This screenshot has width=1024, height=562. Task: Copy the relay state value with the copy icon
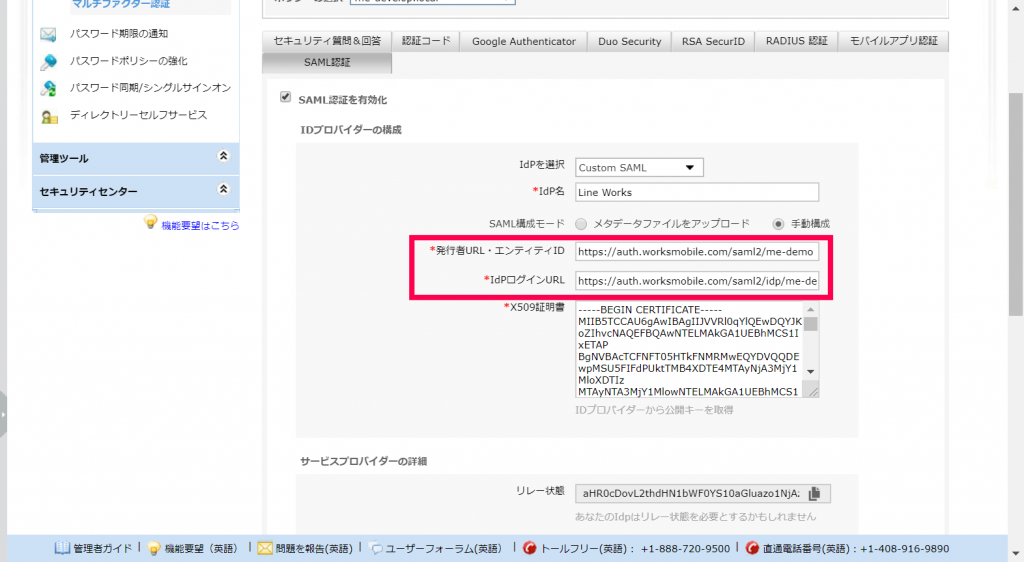(814, 493)
